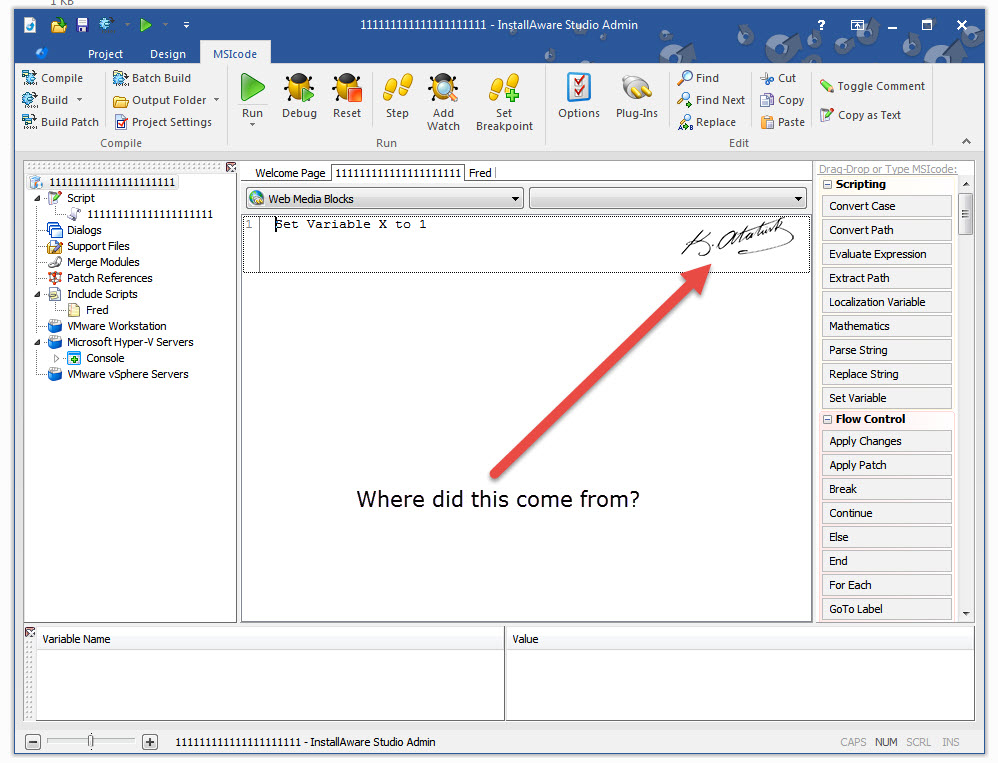
Task: Click the Add Watch icon
Action: point(444,88)
